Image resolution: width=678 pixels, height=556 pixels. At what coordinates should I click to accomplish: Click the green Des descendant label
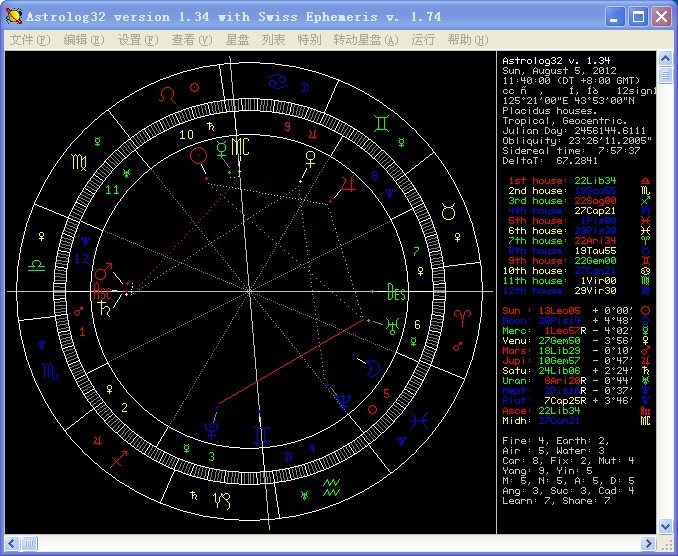click(397, 292)
